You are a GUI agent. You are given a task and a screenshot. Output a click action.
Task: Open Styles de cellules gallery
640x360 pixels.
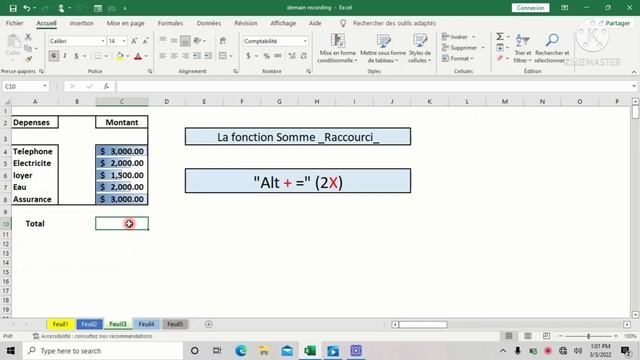(420, 48)
